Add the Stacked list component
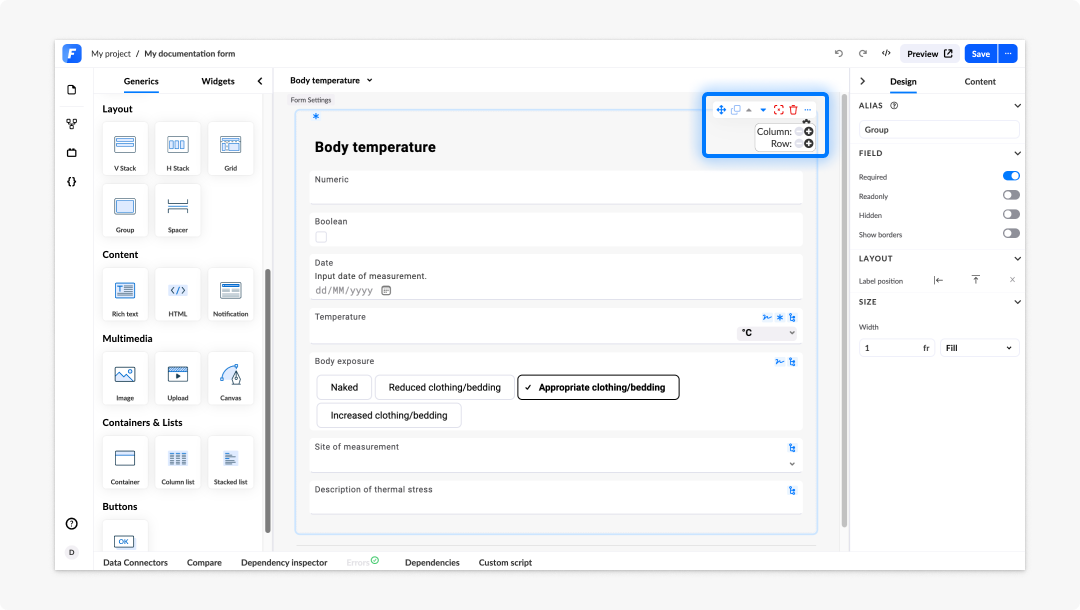1080x610 pixels. pyautogui.click(x=231, y=463)
